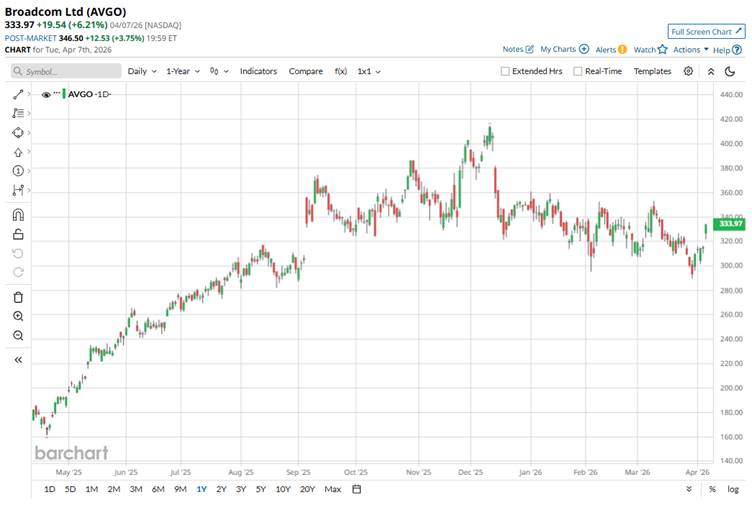Open the numbered label tool icon
Image resolution: width=752 pixels, height=505 pixels.
click(x=18, y=171)
